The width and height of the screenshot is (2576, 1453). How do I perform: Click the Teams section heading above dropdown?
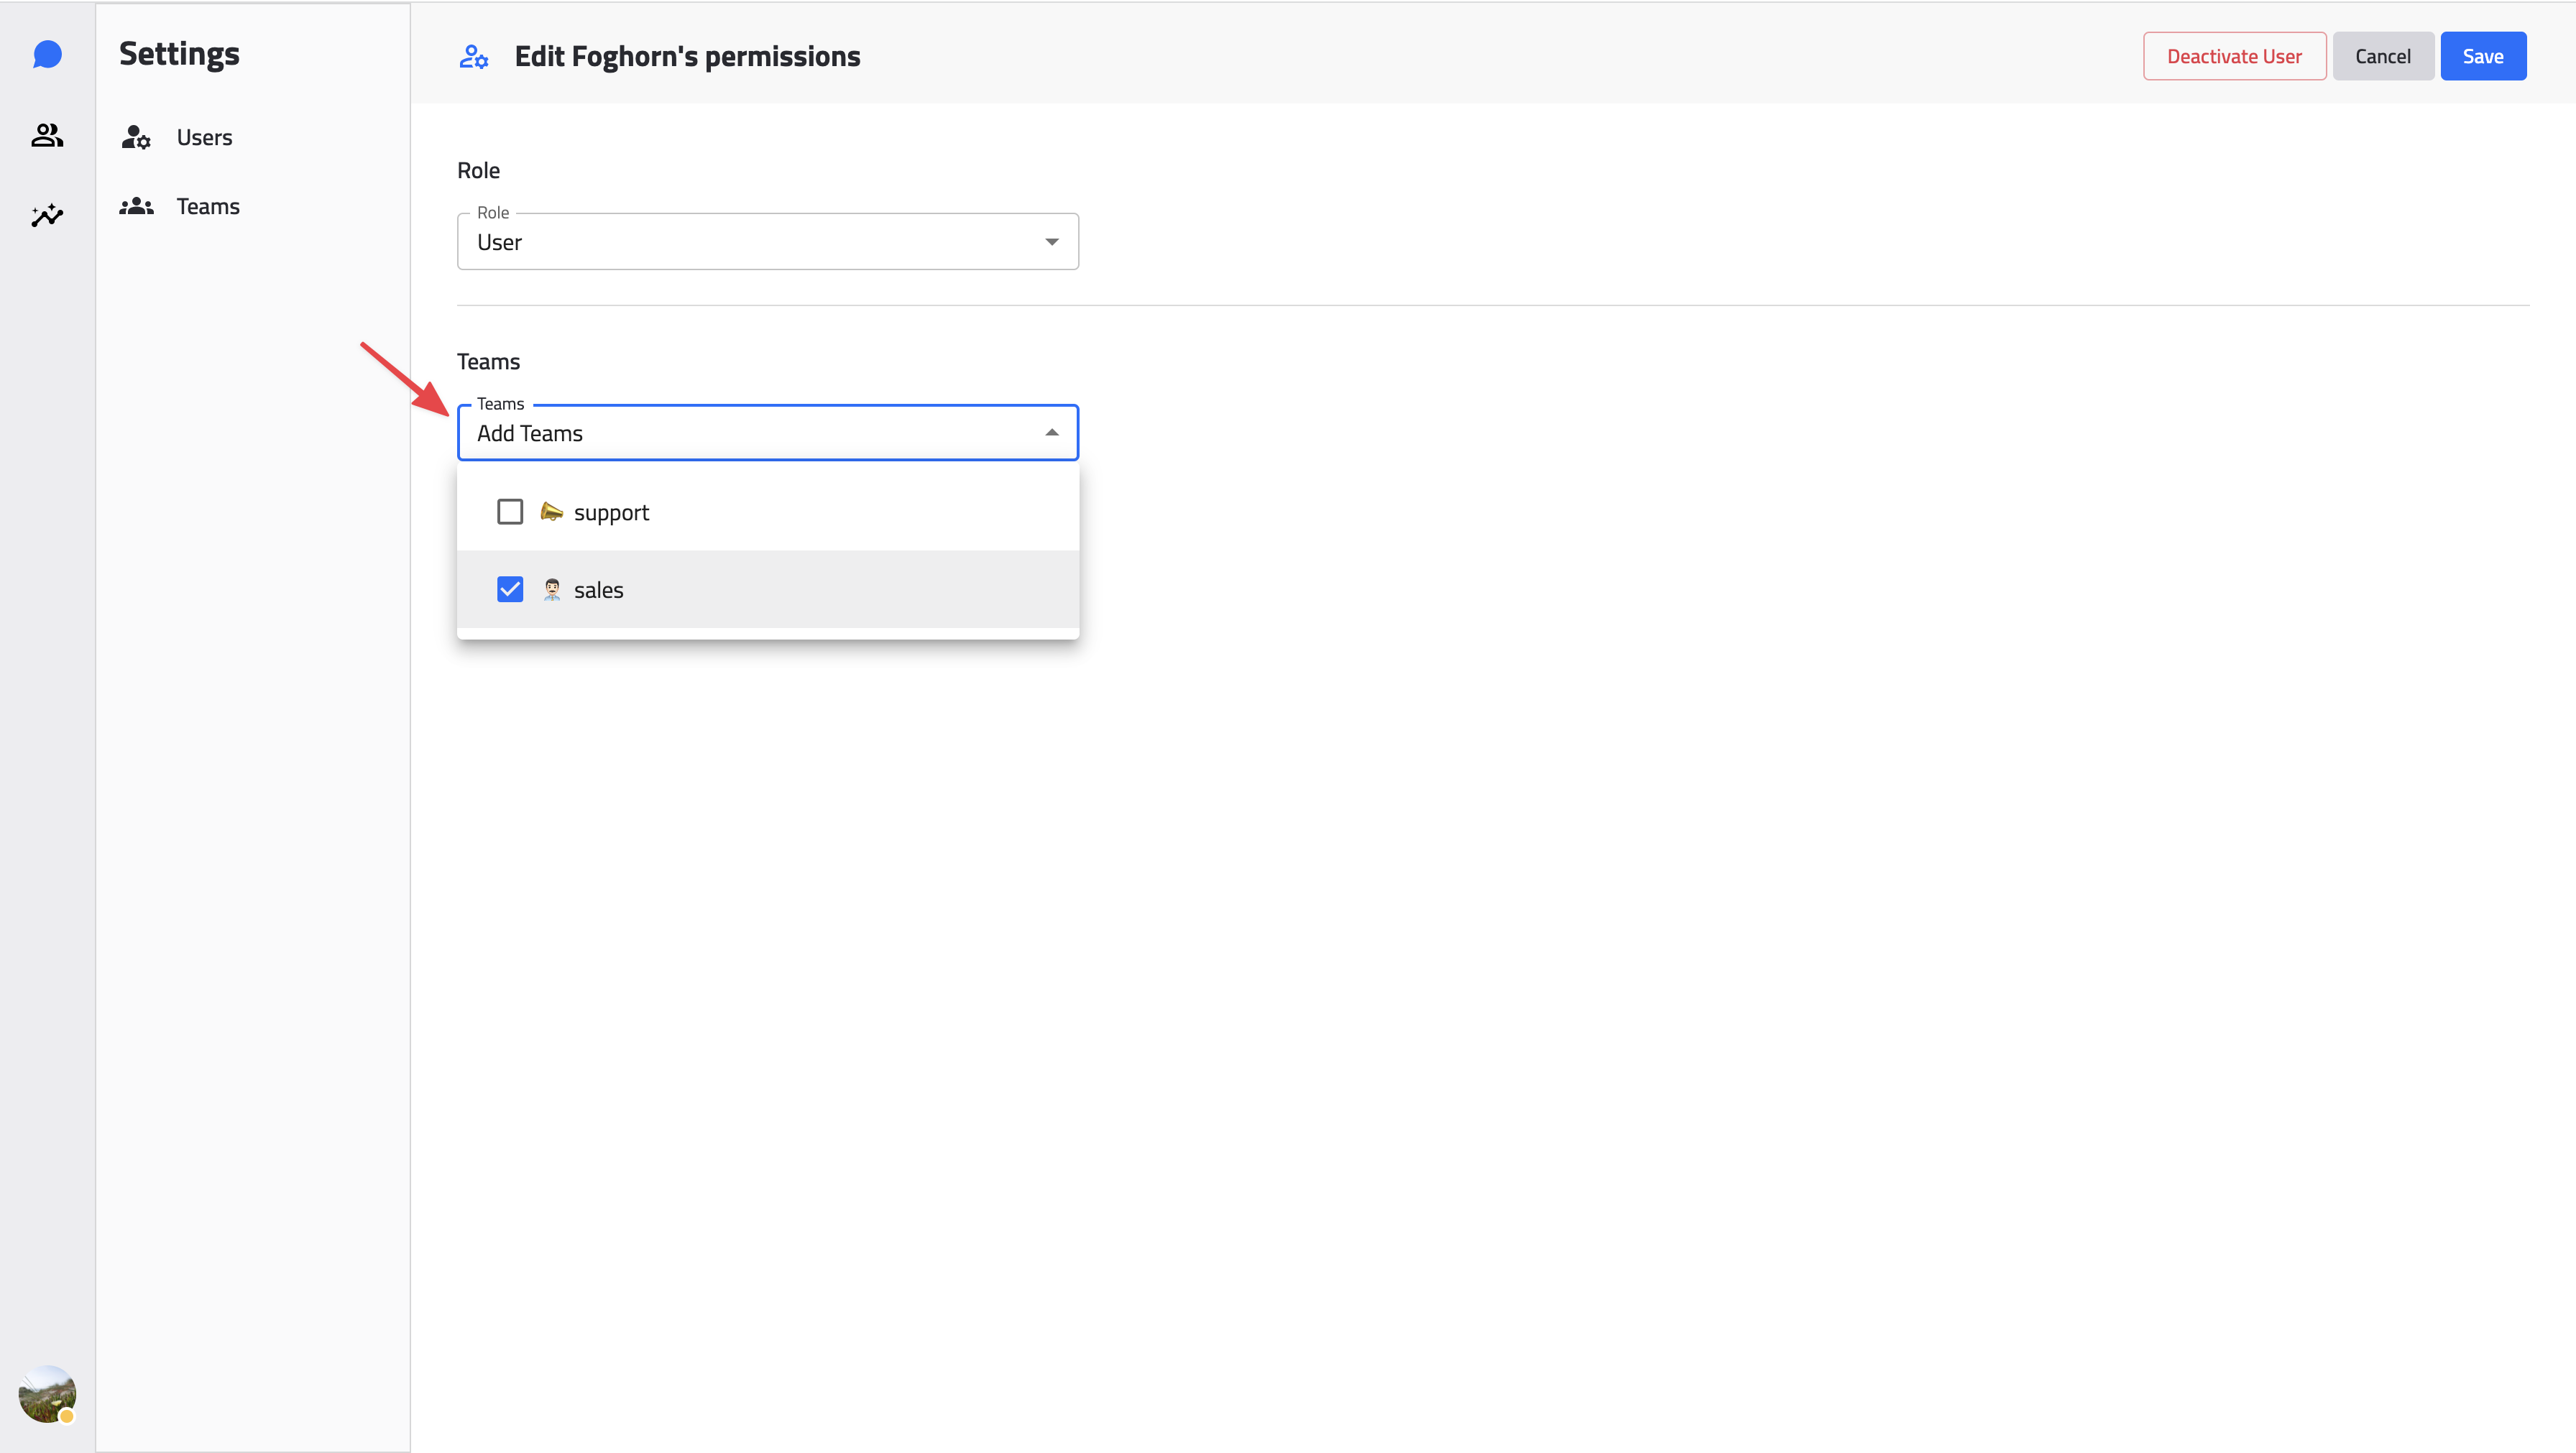(488, 362)
